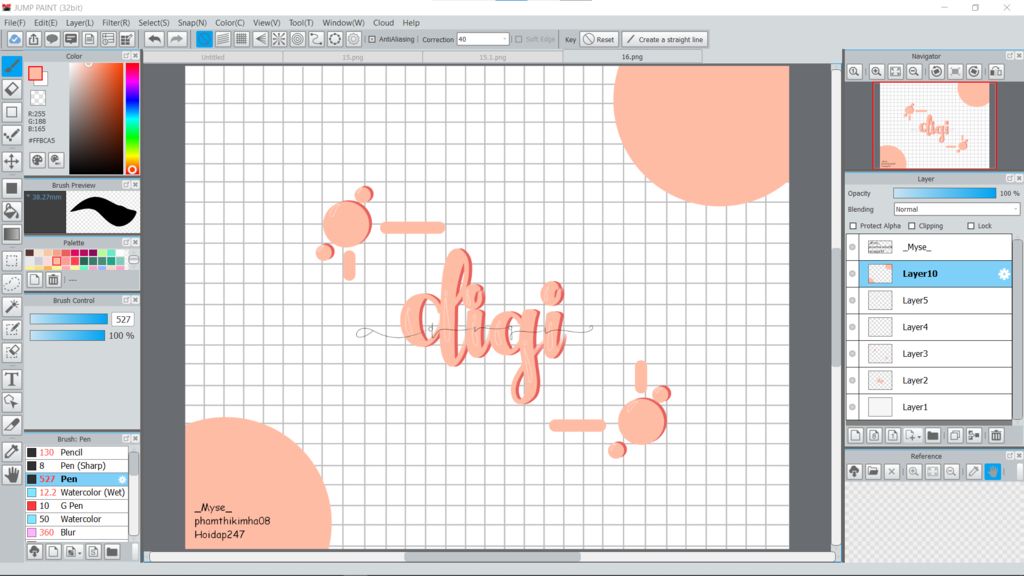The width and height of the screenshot is (1024, 576).
Task: Enable the radial snap
Action: click(x=279, y=39)
